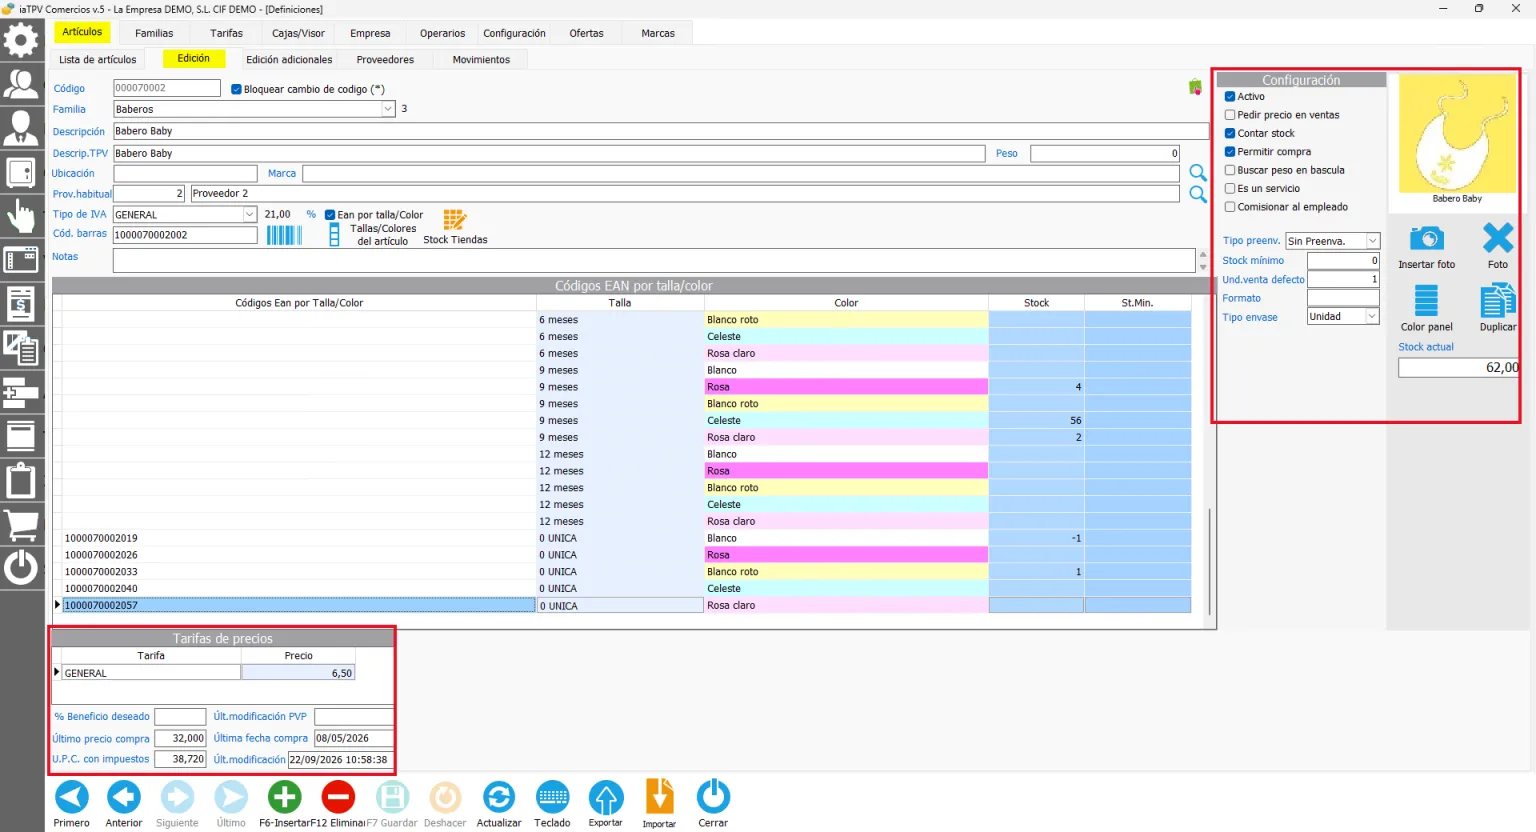Image resolution: width=1536 pixels, height=832 pixels.
Task: Click the power icon in the left sidebar
Action: (x=21, y=568)
